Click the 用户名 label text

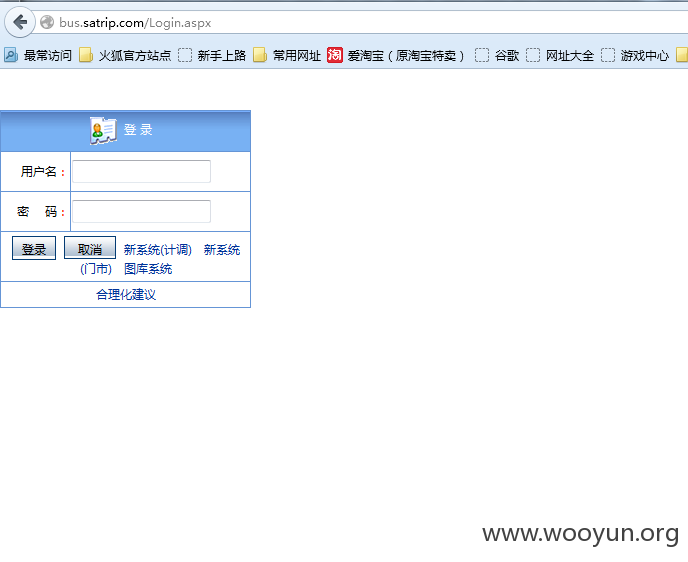tap(39, 172)
